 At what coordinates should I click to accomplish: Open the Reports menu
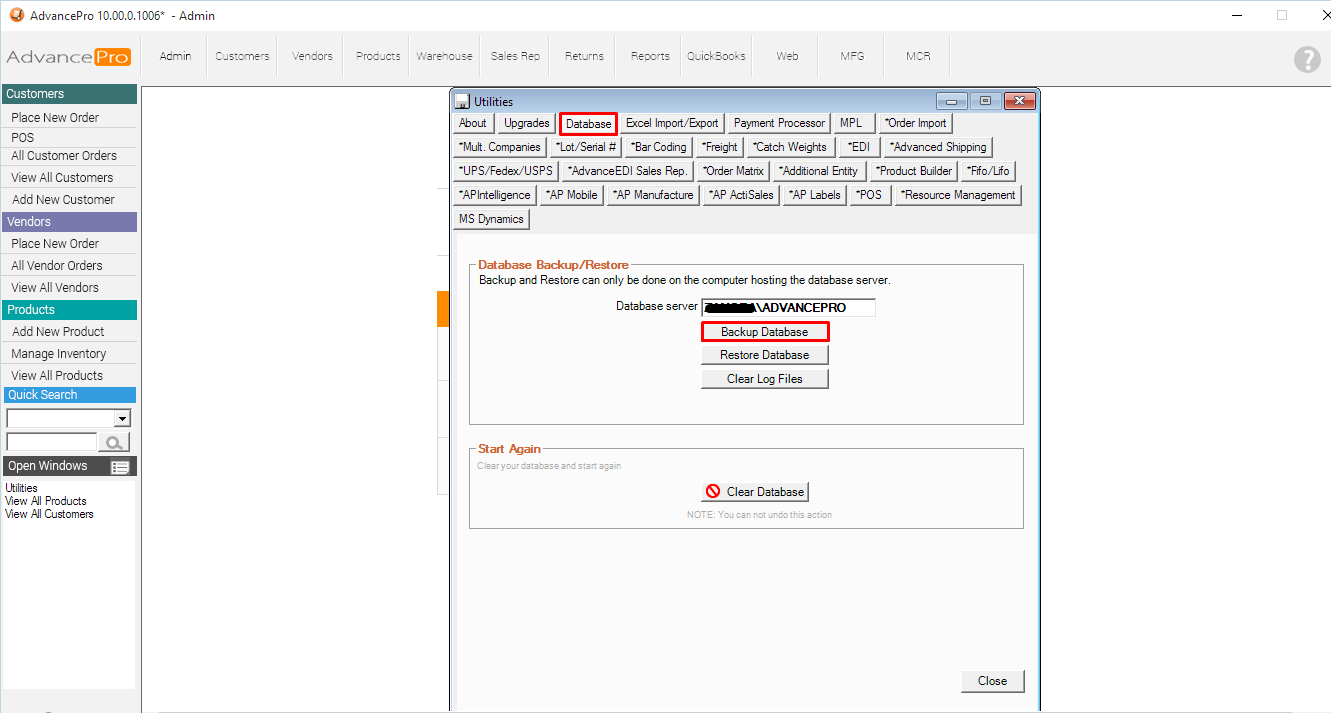tap(650, 56)
